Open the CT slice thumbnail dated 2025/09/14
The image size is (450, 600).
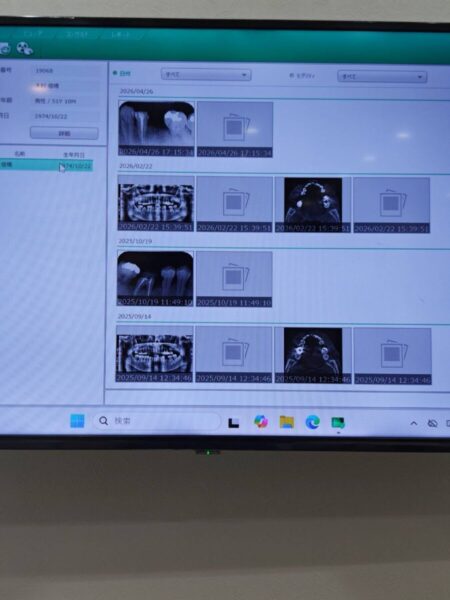pyautogui.click(x=313, y=355)
